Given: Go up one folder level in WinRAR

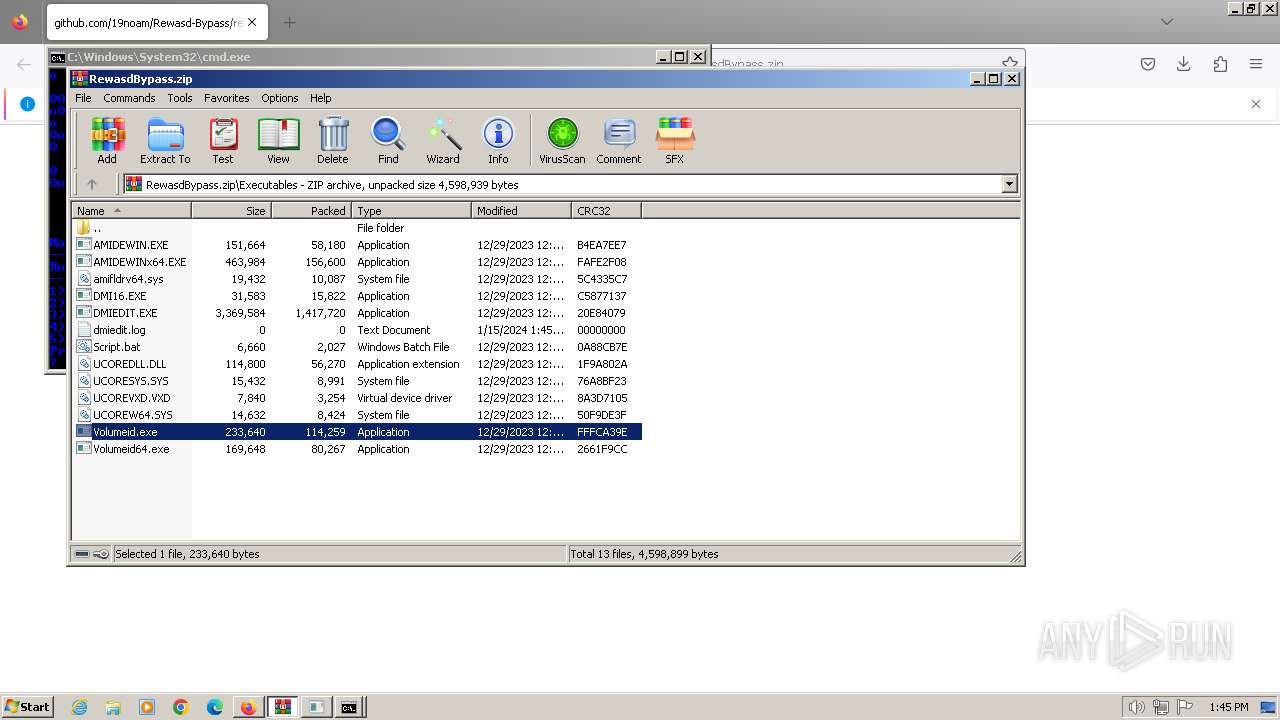Looking at the screenshot, I should pos(92,184).
